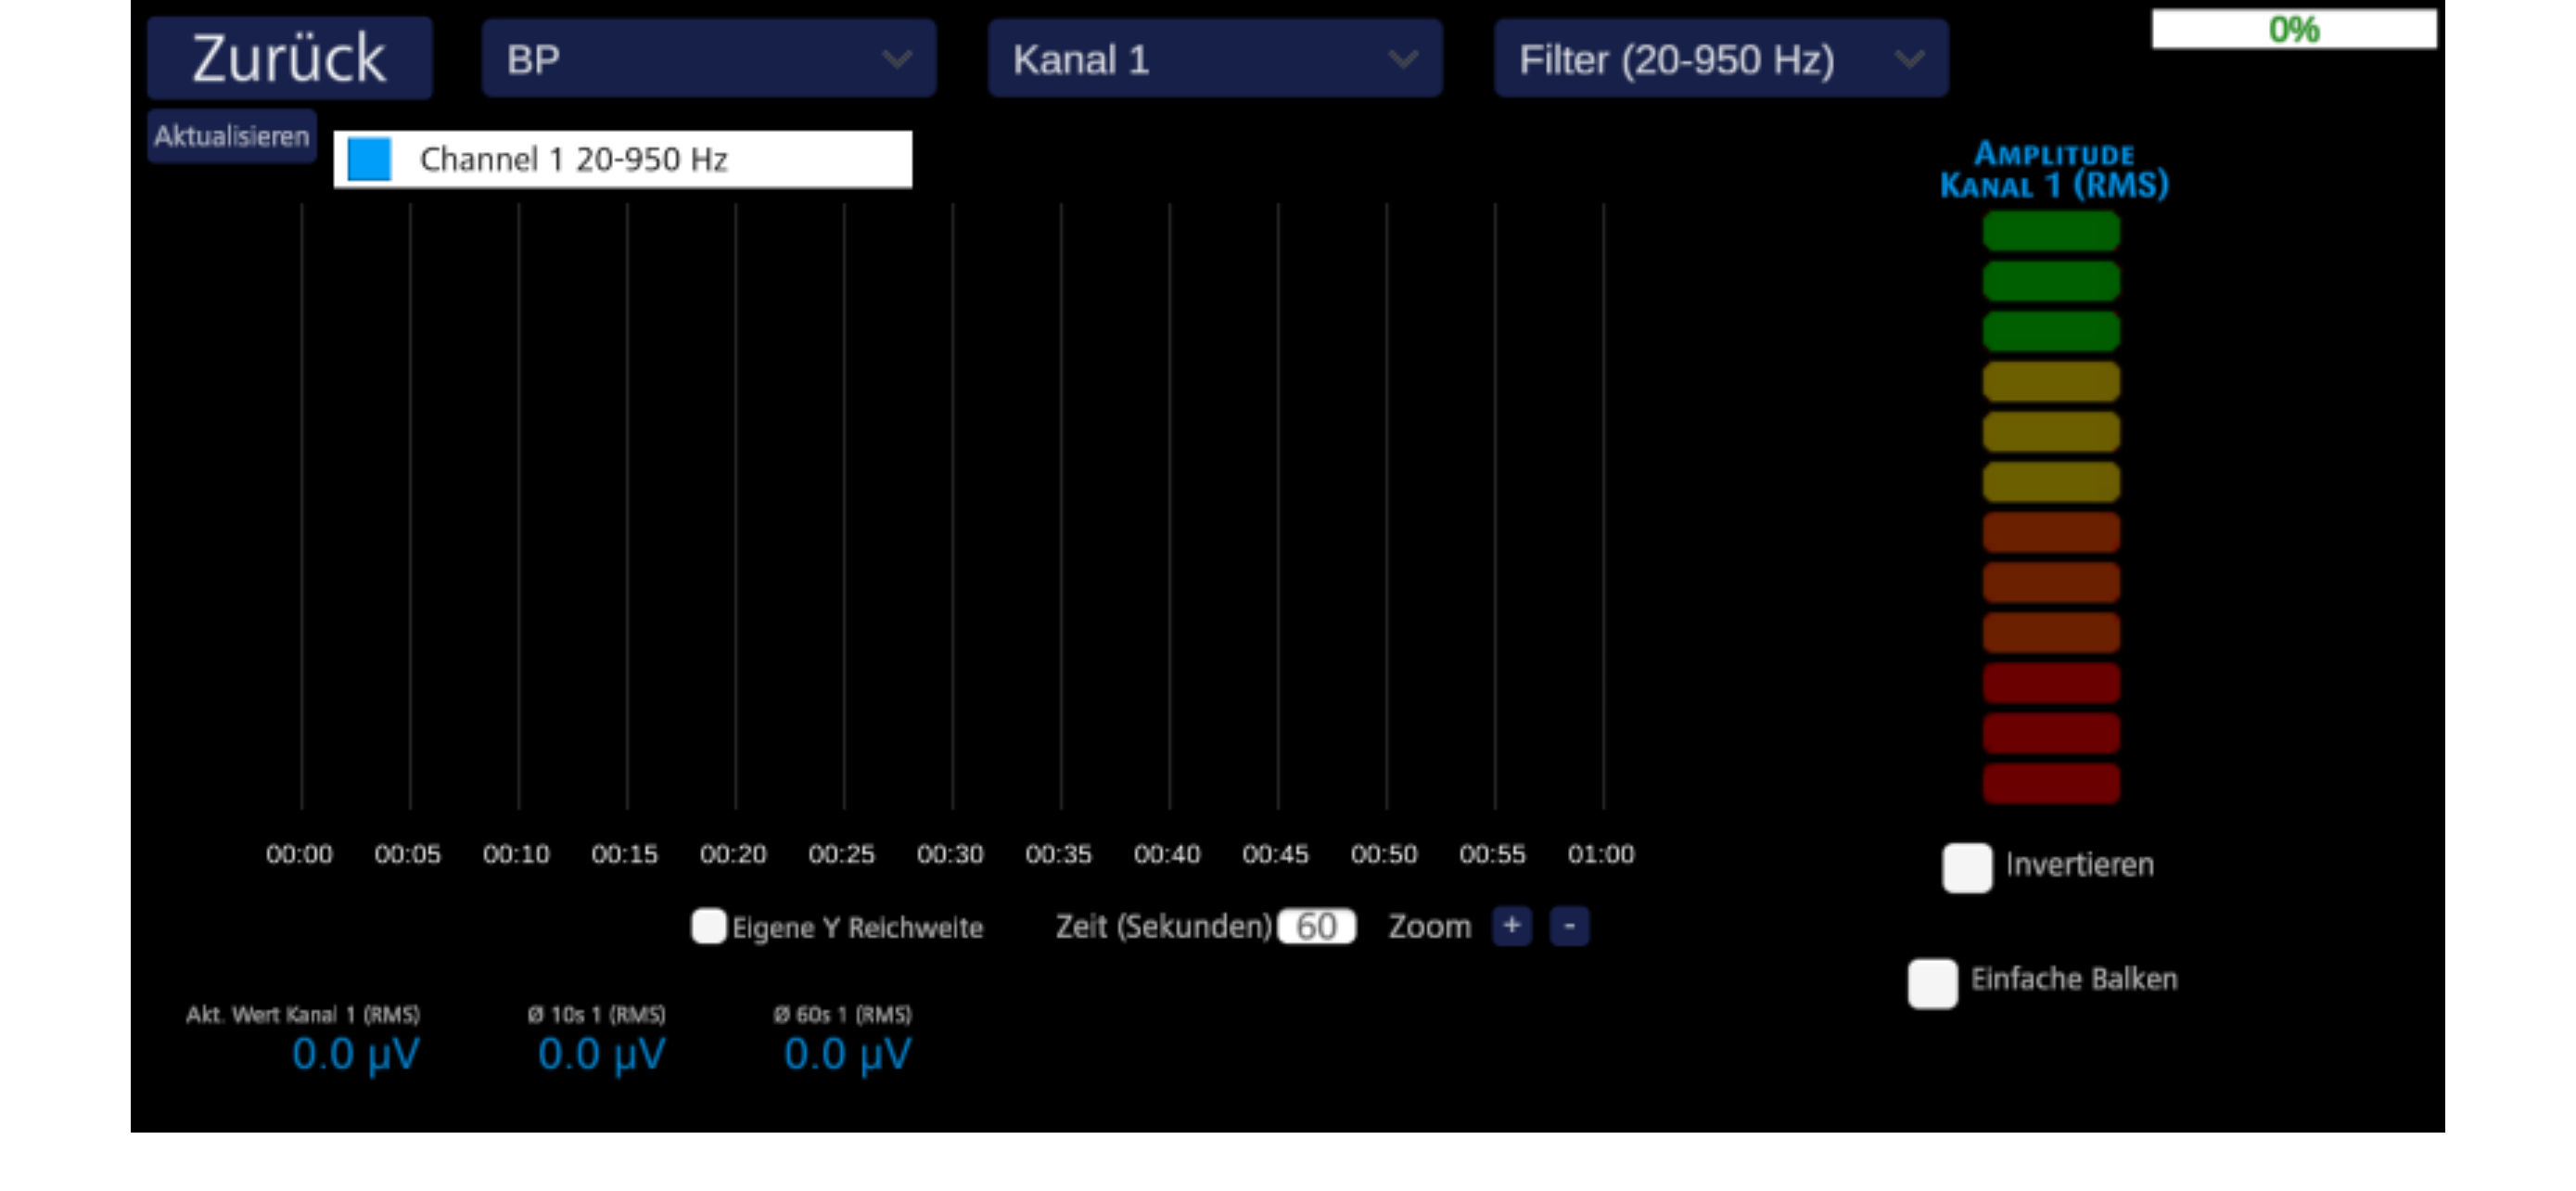Click the Akt. Wert Kanal 1 (RMS) label
The image size is (2576, 1191).
click(x=303, y=1014)
